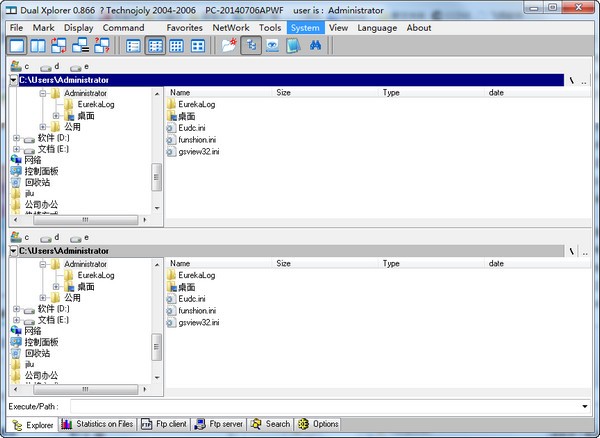This screenshot has height=438, width=600.
Task: Switch to details list view toolbar button
Action: [156, 46]
